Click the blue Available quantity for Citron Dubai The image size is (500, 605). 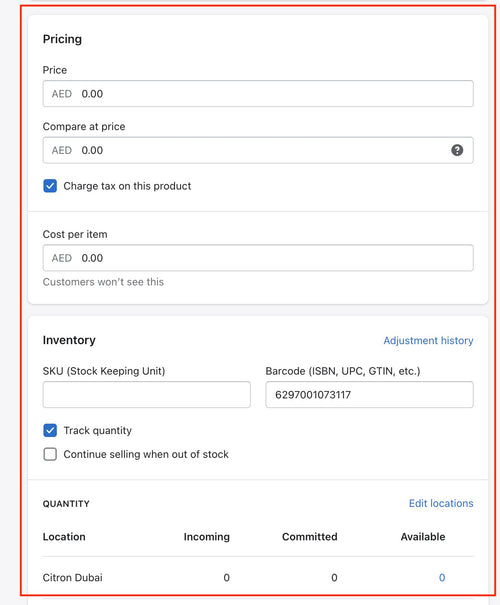point(442,578)
